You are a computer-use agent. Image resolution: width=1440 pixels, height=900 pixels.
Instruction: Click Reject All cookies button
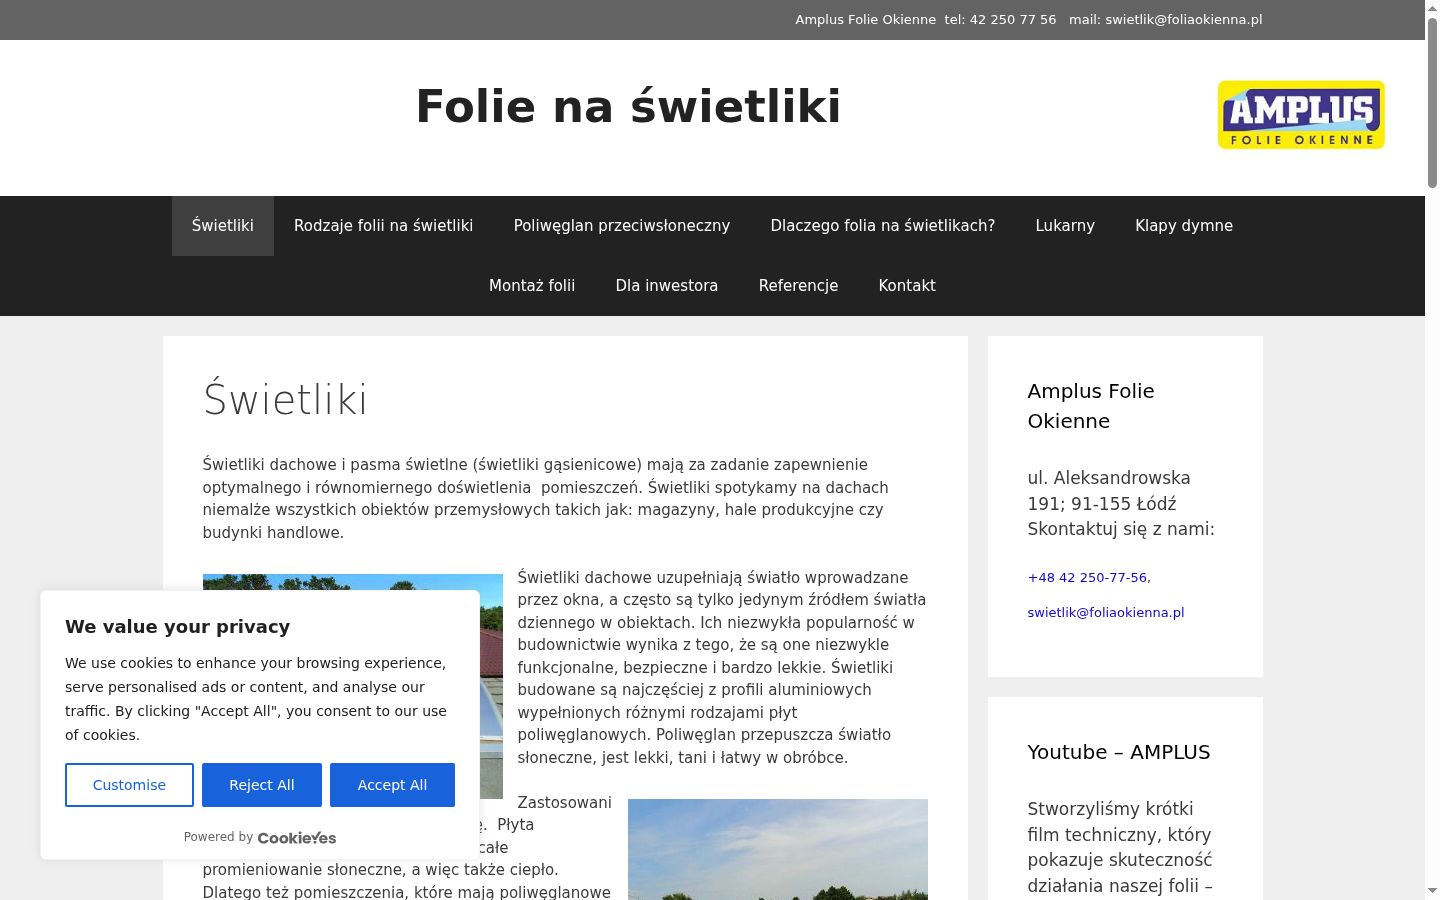pos(262,785)
